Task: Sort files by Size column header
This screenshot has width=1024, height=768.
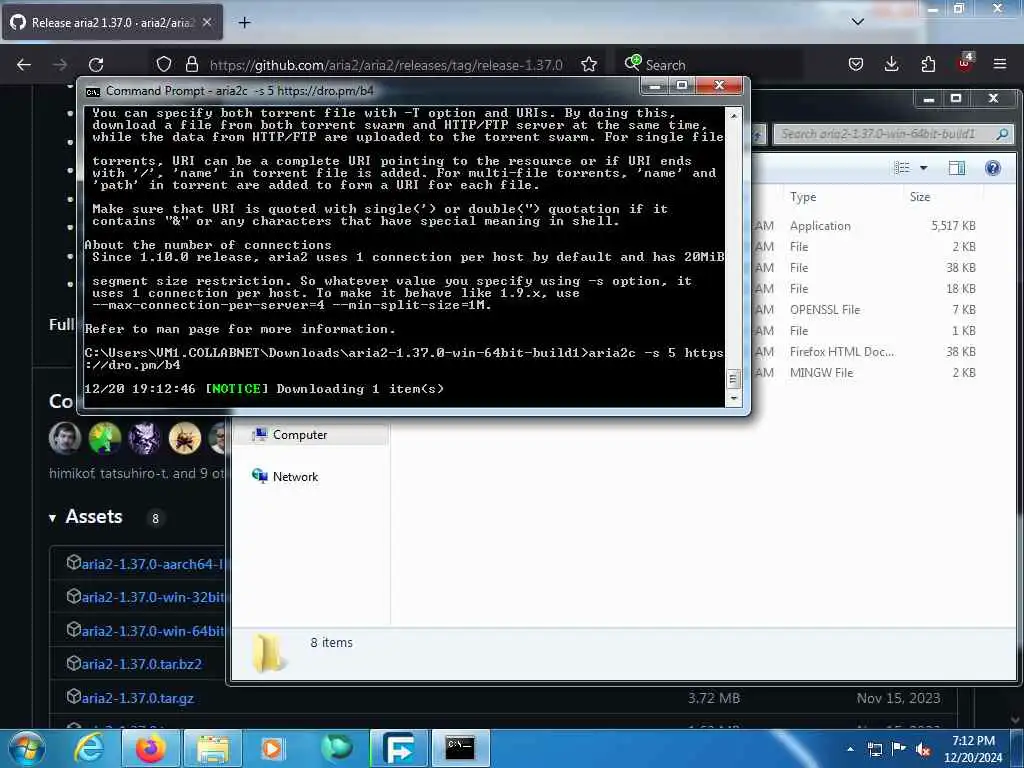Action: [x=920, y=197]
